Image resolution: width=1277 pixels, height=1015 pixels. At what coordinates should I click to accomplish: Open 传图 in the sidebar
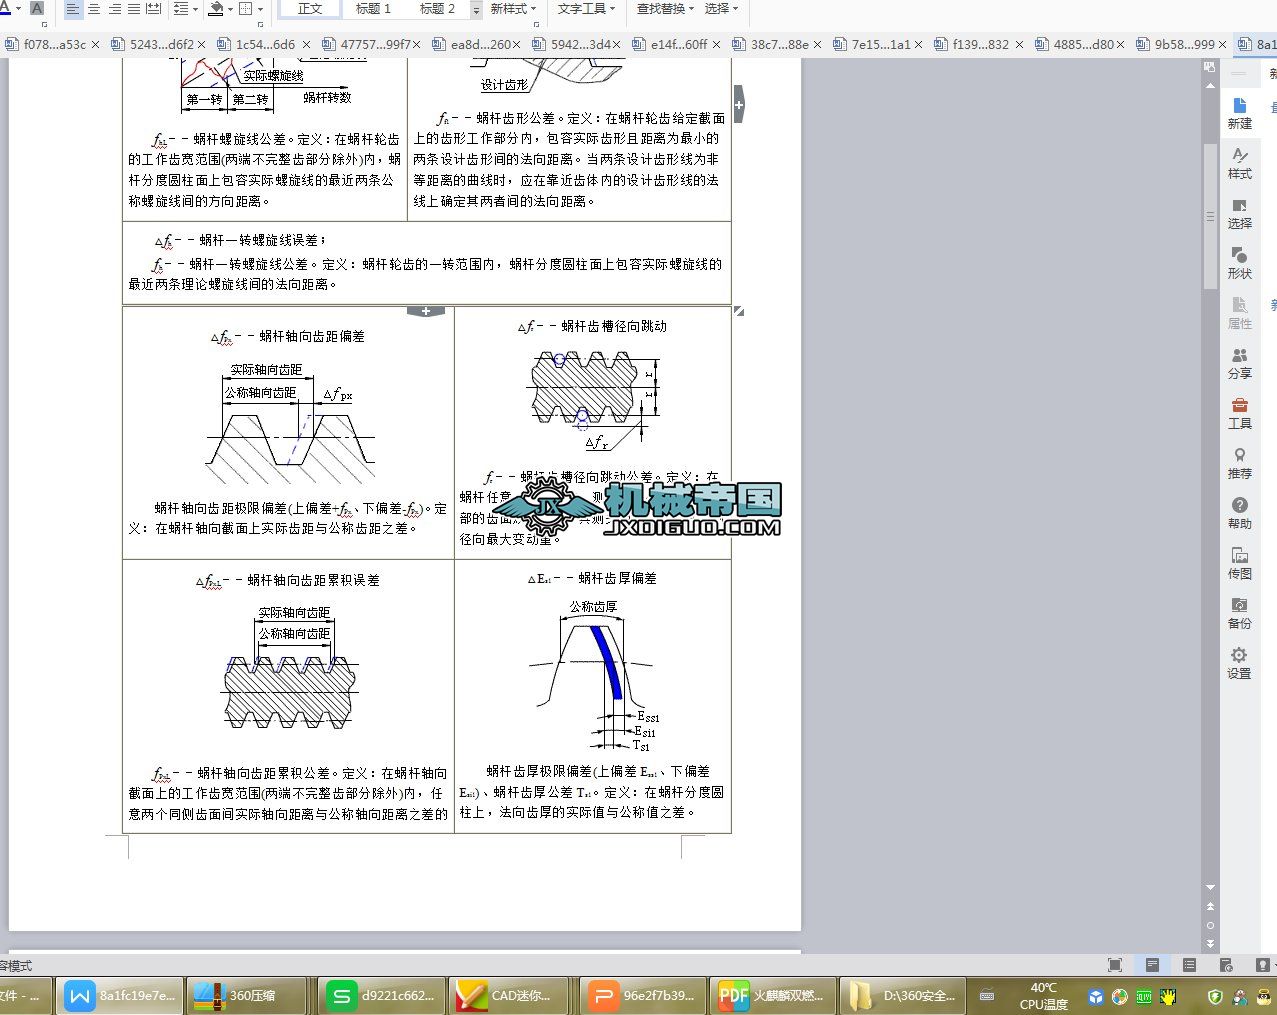click(x=1239, y=564)
